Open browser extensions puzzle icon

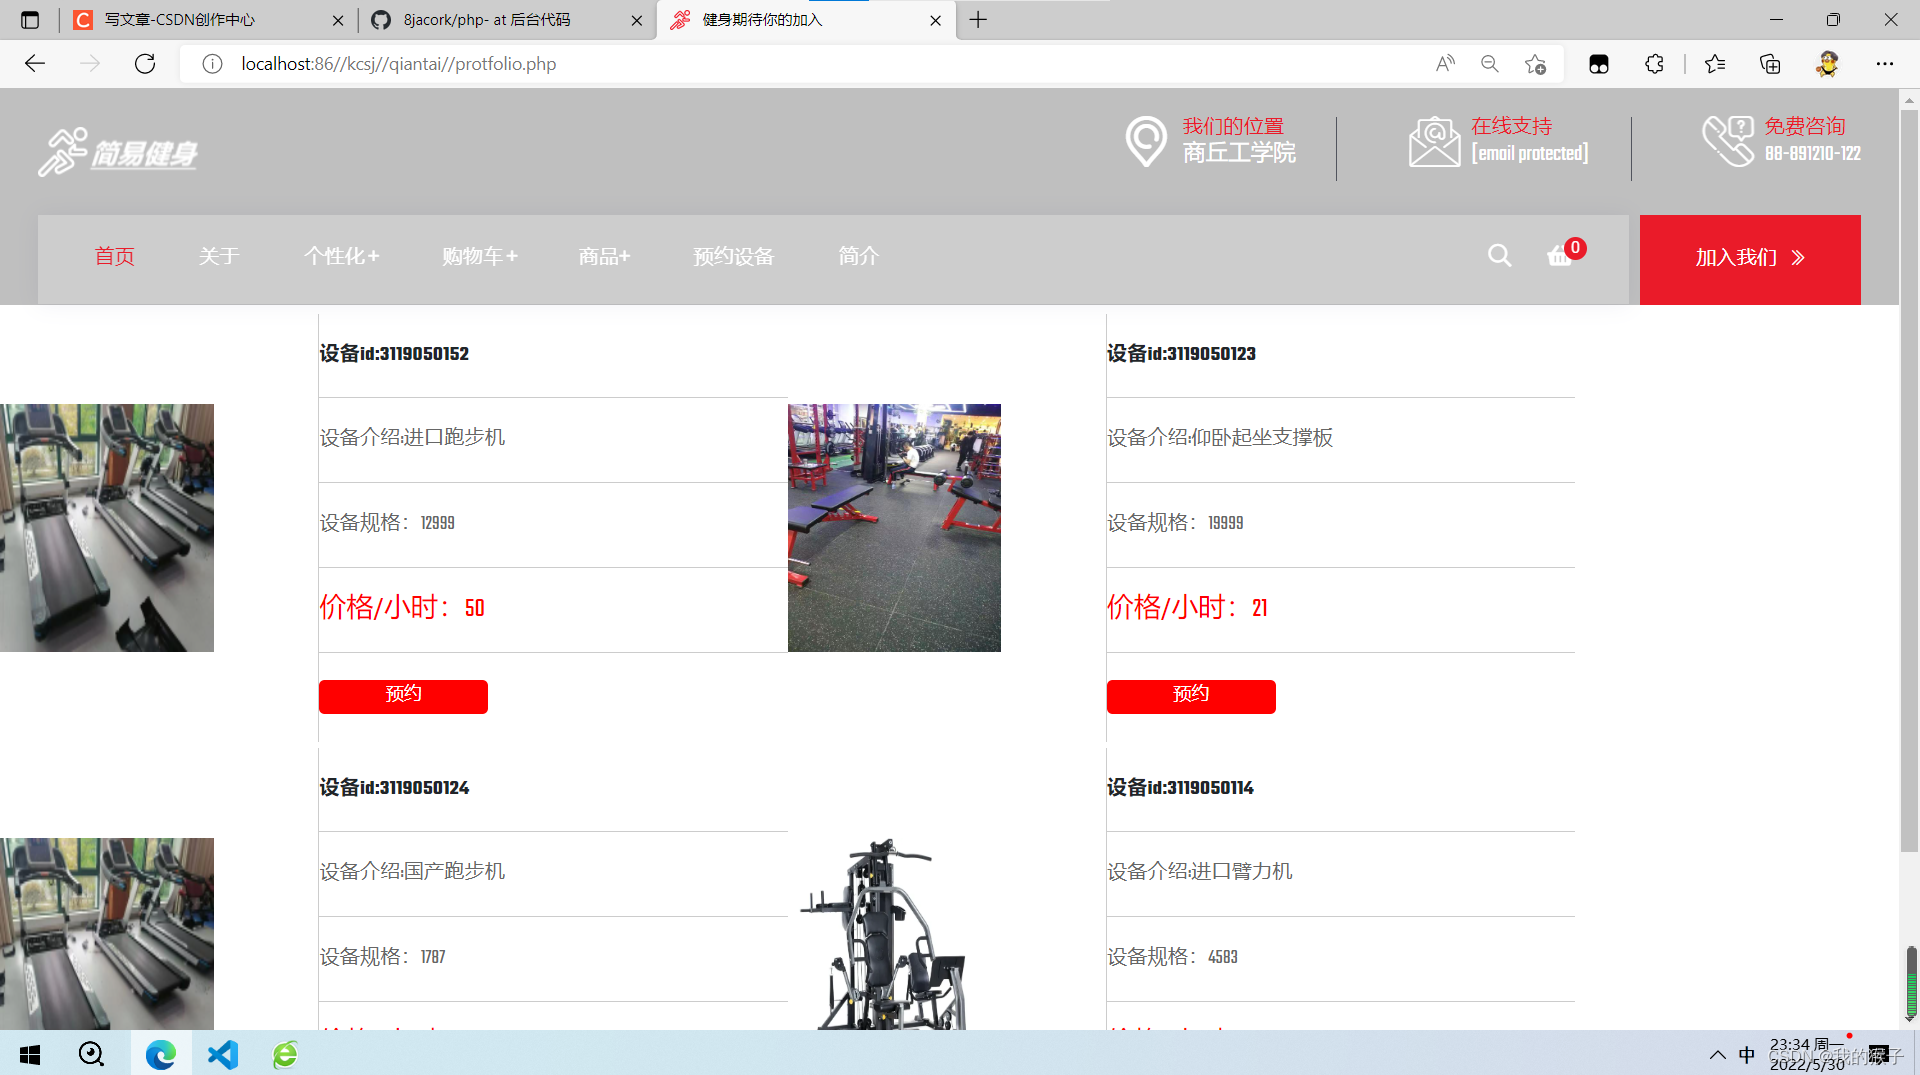point(1654,63)
